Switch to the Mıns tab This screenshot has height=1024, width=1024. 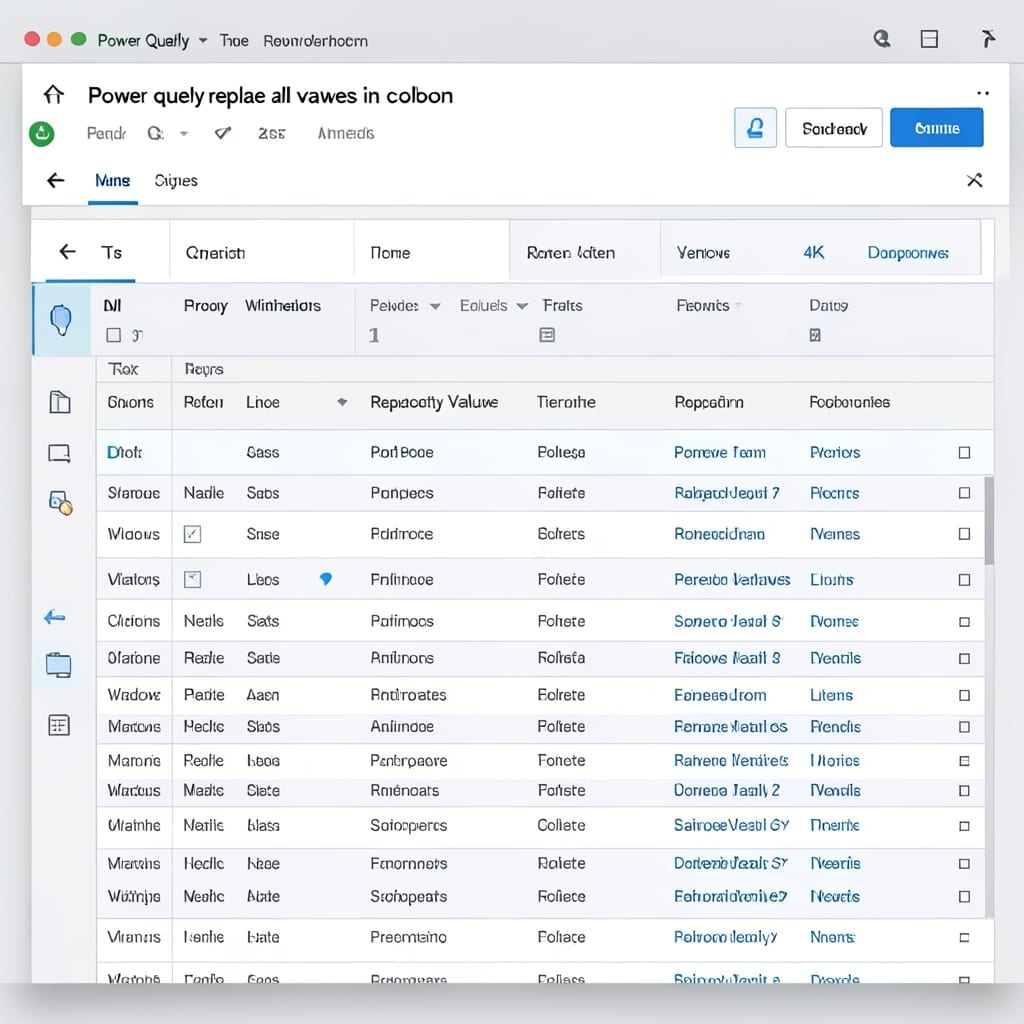tap(112, 180)
